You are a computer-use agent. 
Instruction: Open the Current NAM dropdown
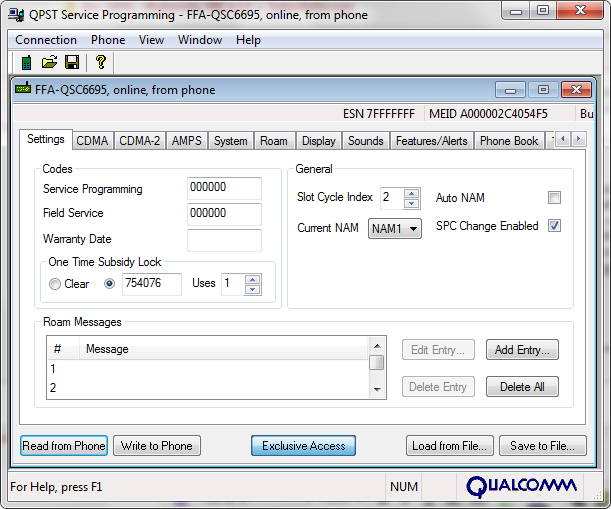coord(395,228)
